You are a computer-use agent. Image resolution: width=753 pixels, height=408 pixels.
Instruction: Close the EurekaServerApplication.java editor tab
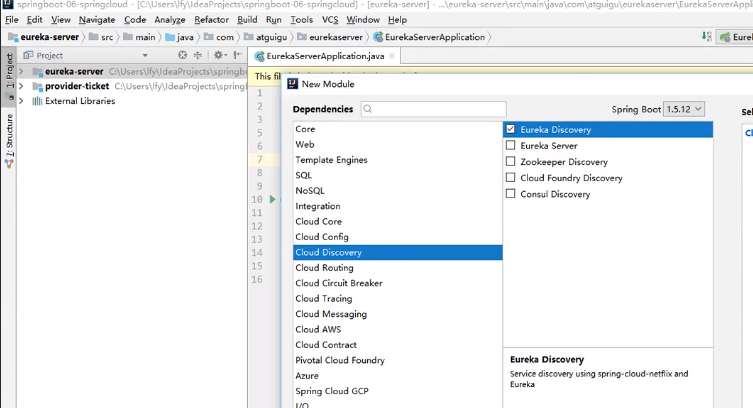tap(392, 56)
